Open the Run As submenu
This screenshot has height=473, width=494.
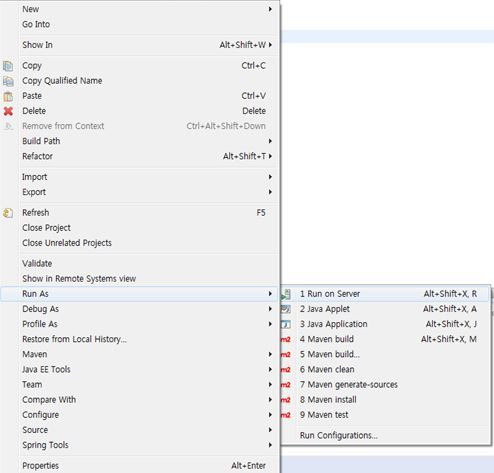[140, 294]
